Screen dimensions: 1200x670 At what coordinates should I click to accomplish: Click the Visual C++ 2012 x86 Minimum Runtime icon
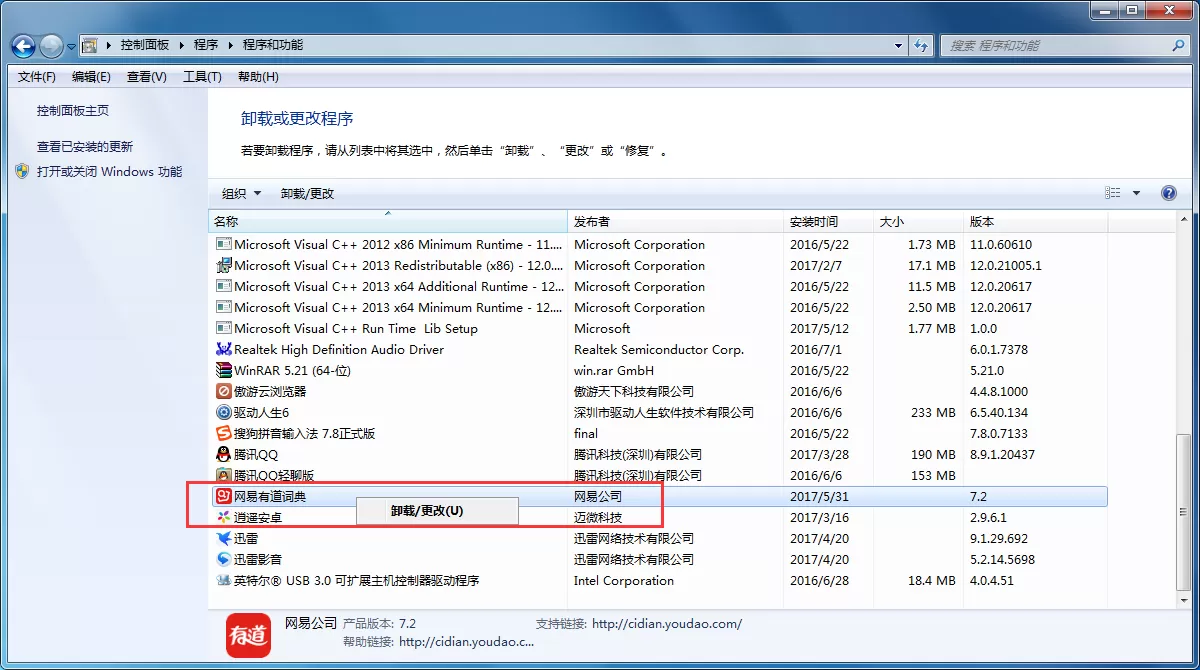point(224,245)
